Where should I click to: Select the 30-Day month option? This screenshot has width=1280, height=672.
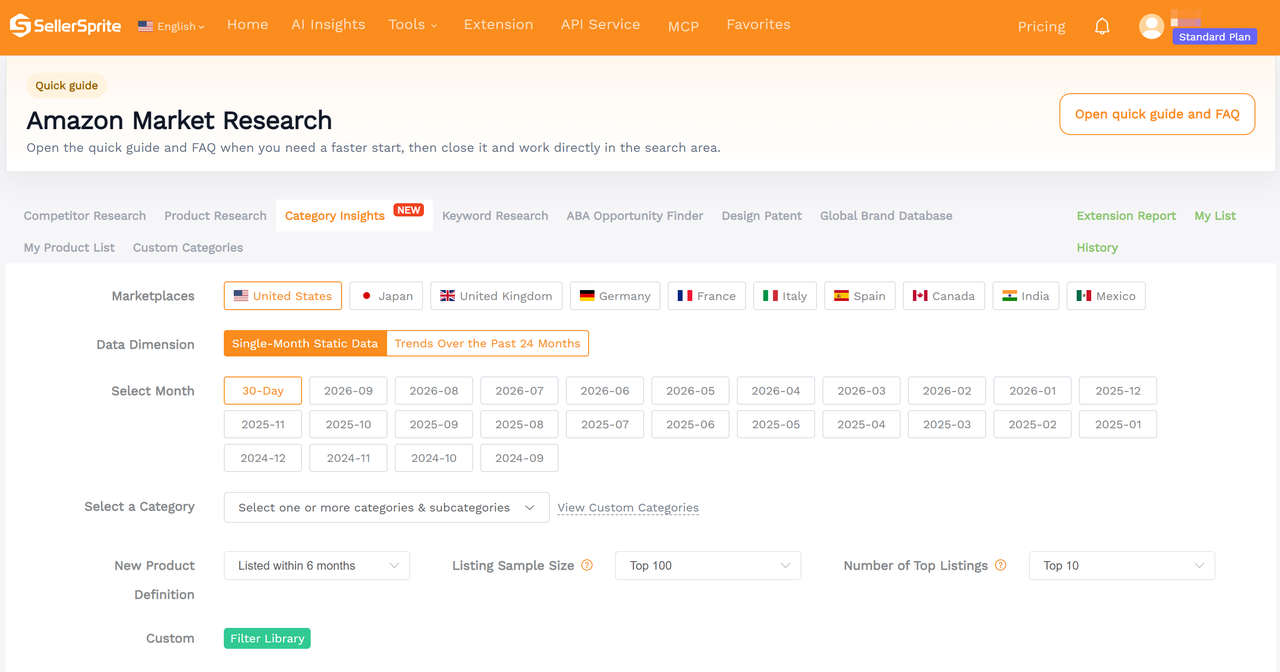263,391
